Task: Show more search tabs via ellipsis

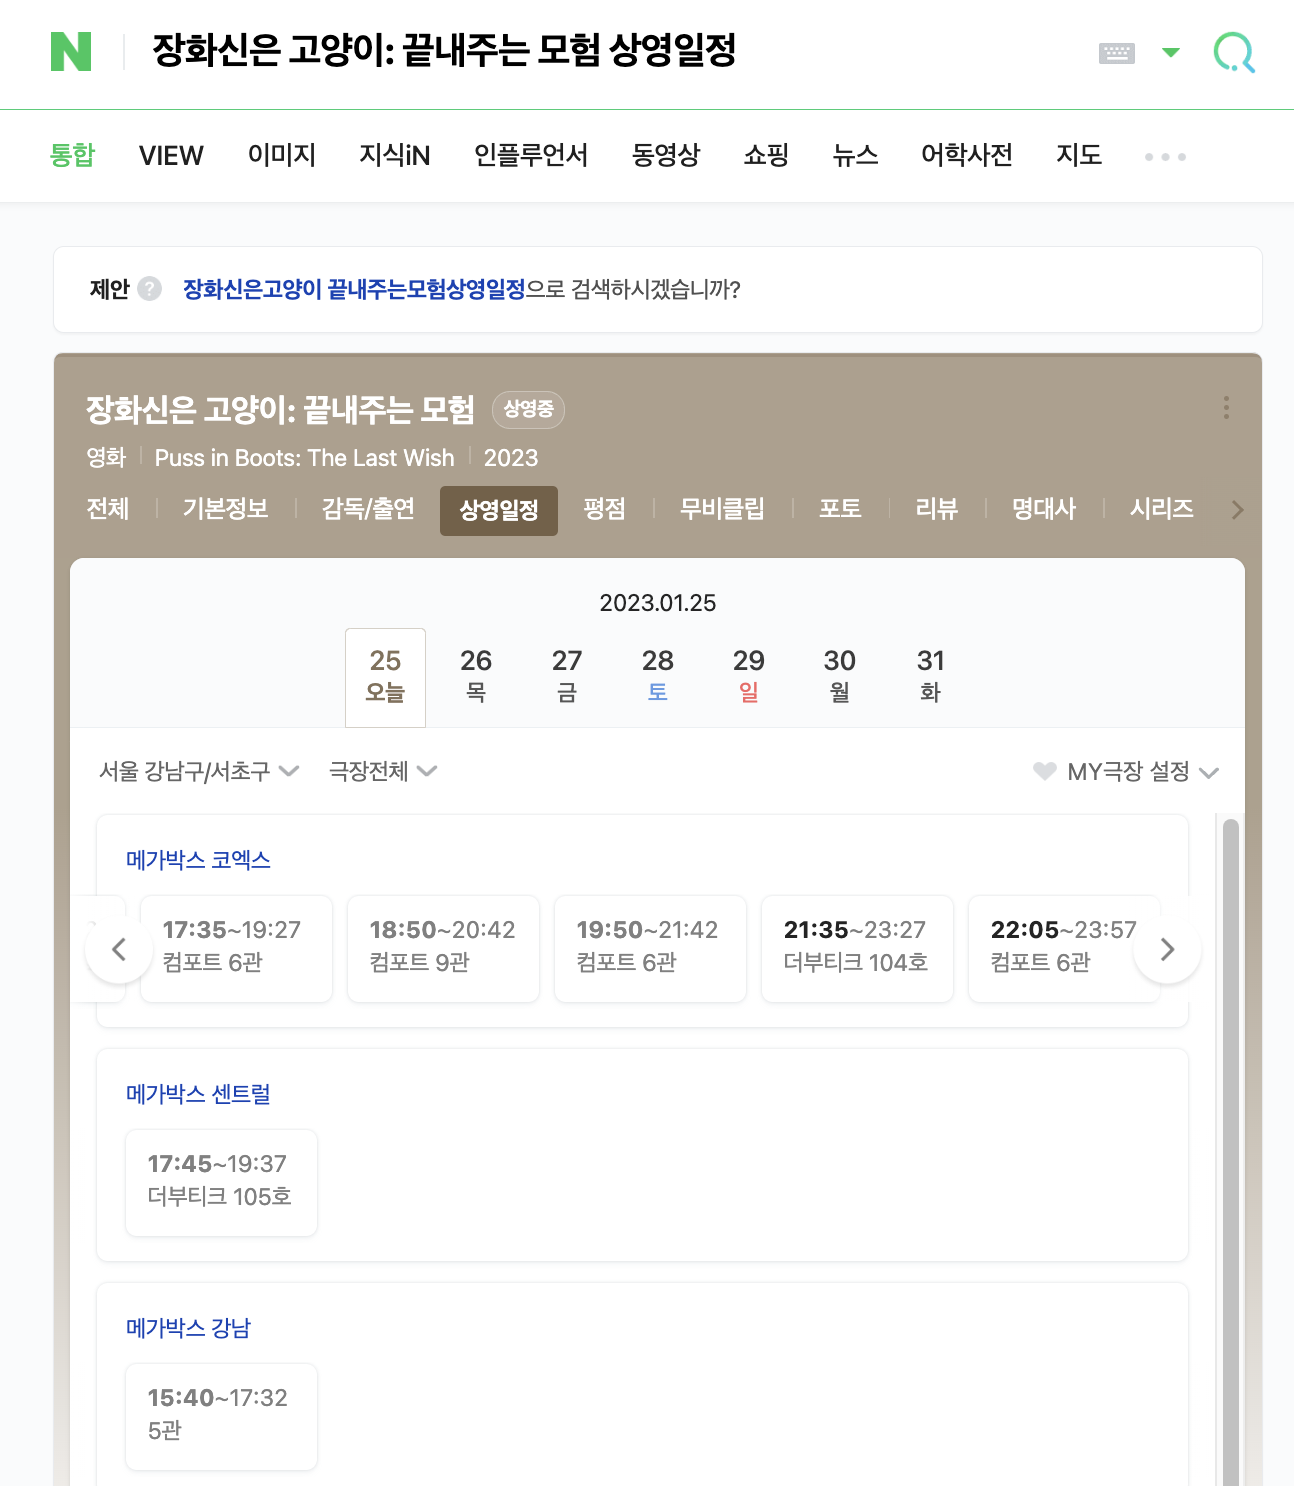Action: 1165,157
